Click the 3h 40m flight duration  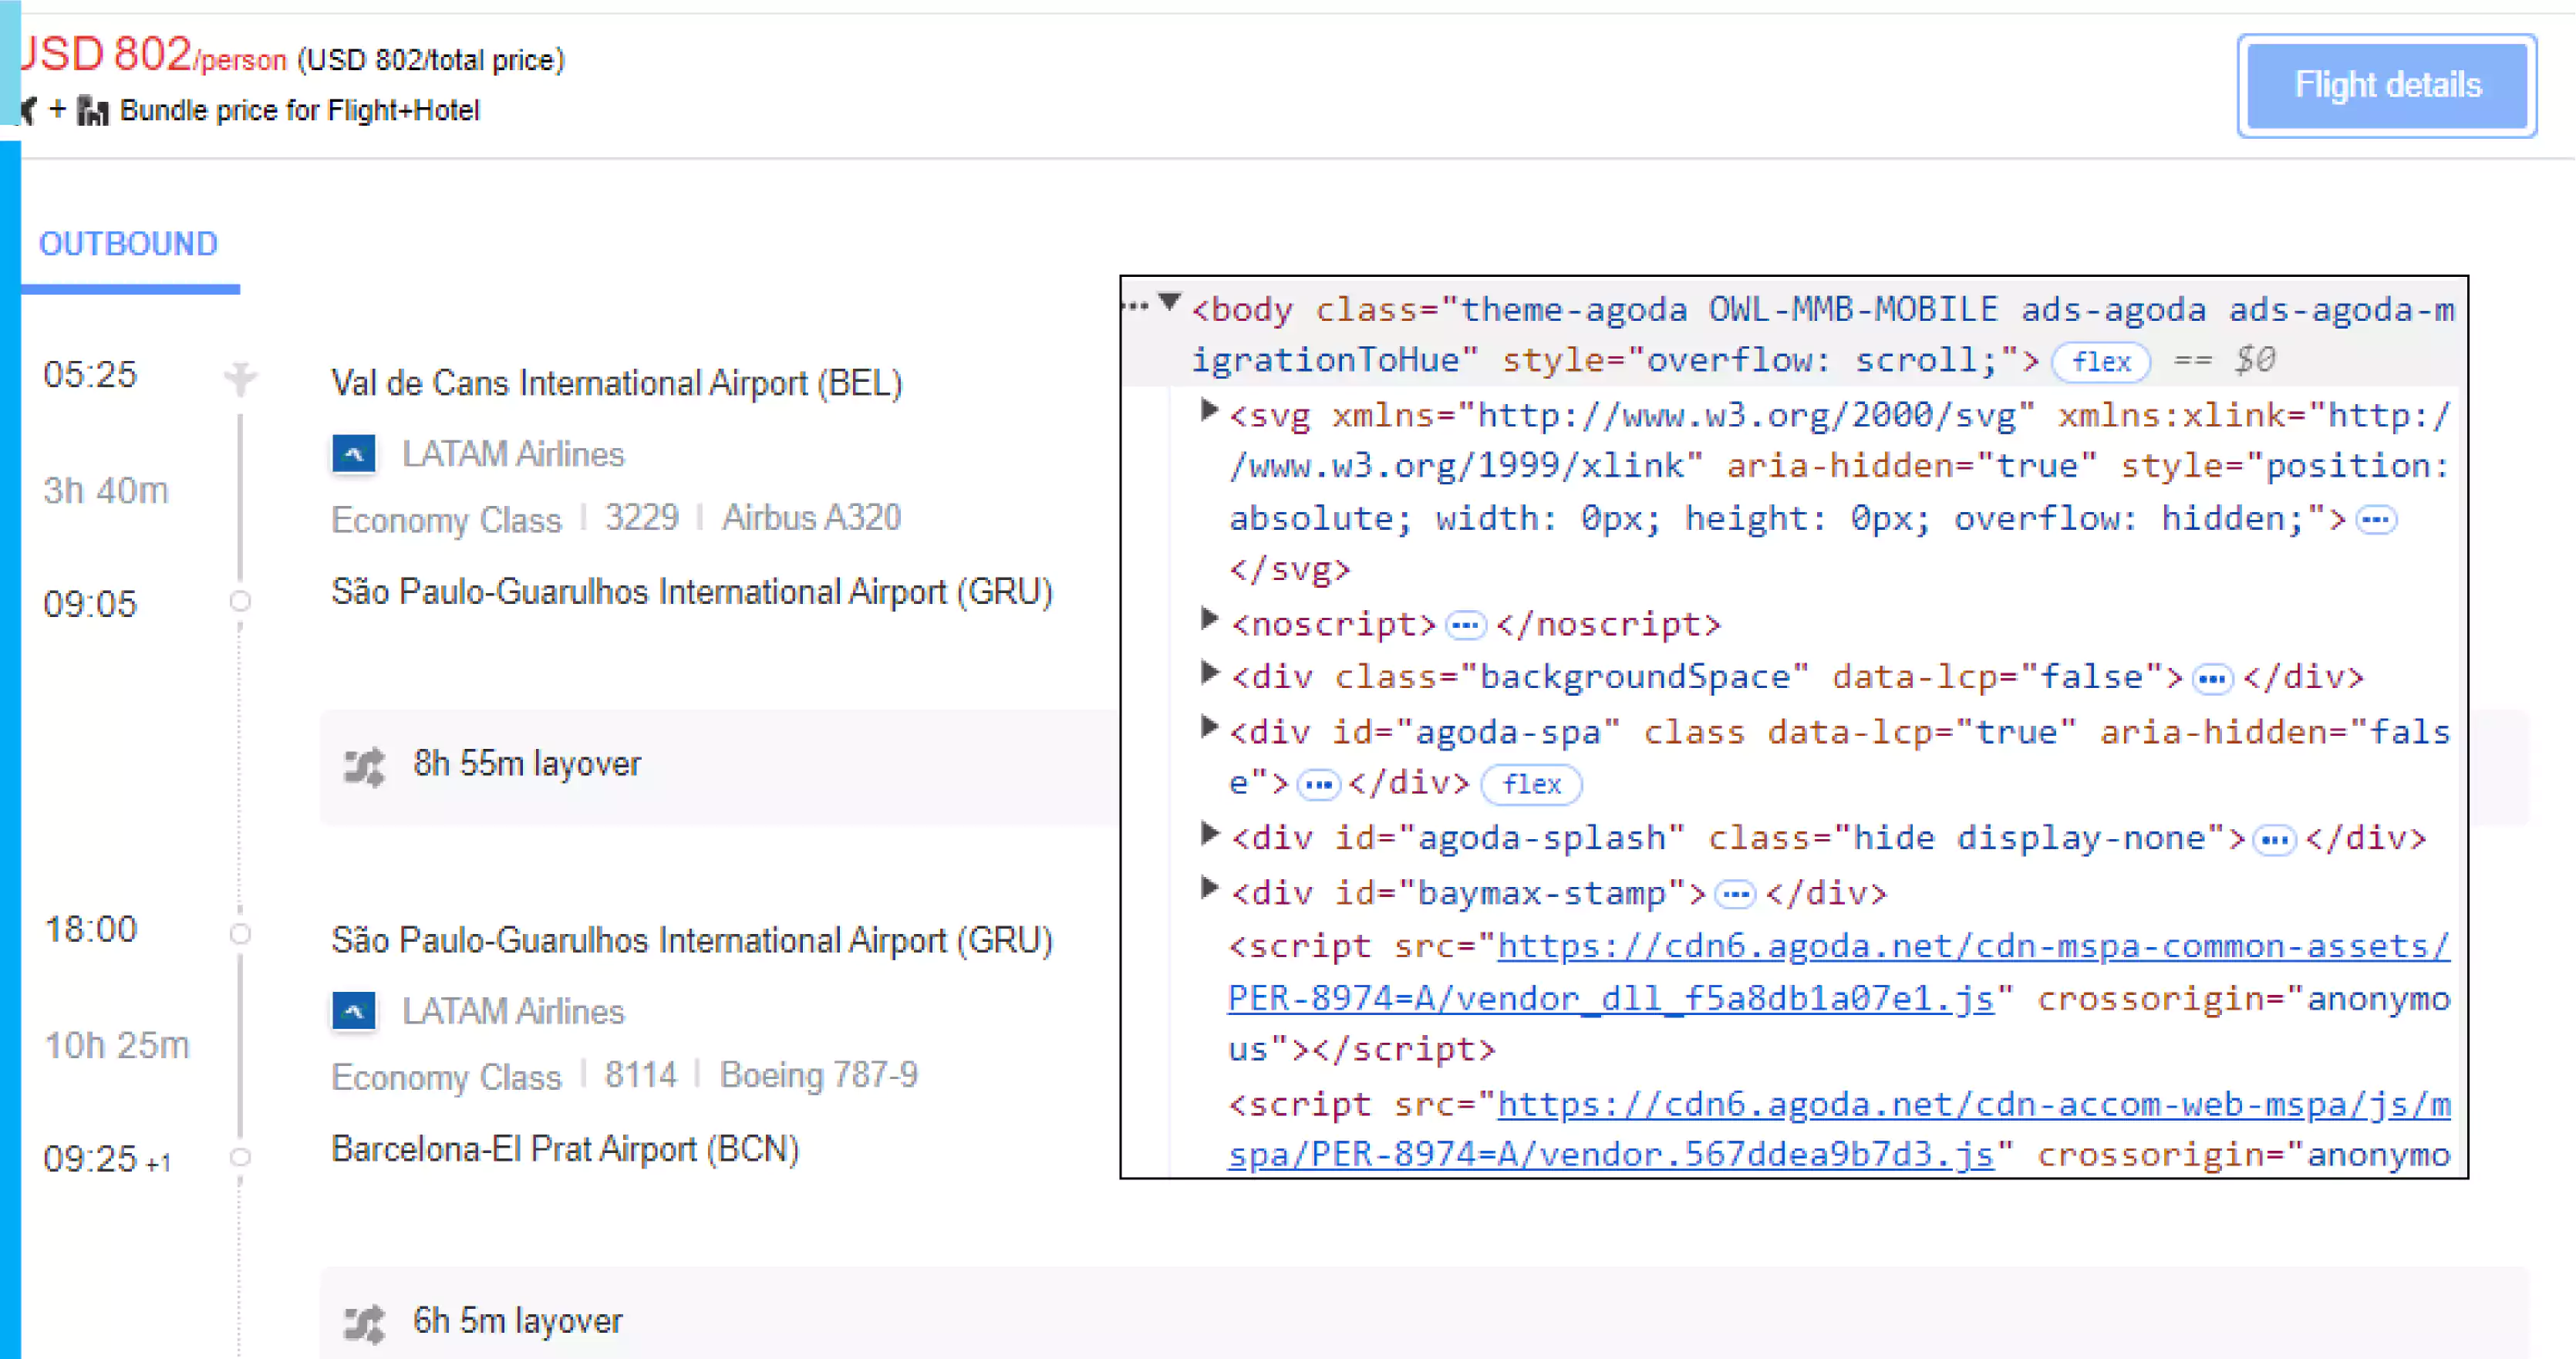pyautogui.click(x=106, y=491)
